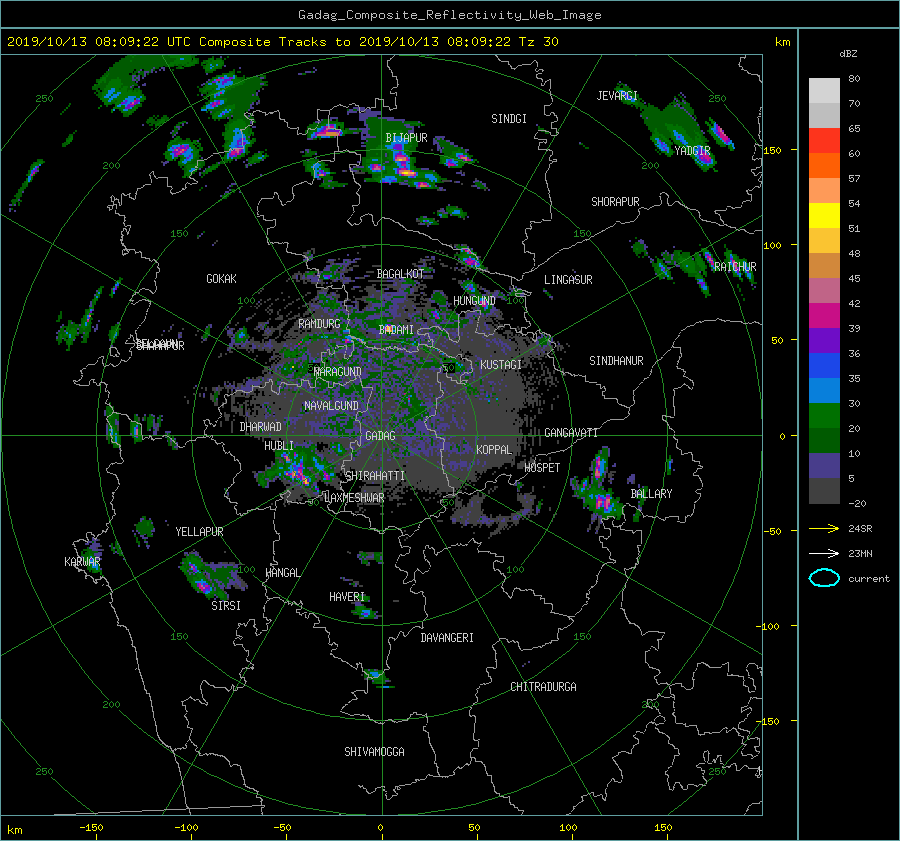Select the YADGIR city label
The image size is (900, 841).
tap(692, 151)
